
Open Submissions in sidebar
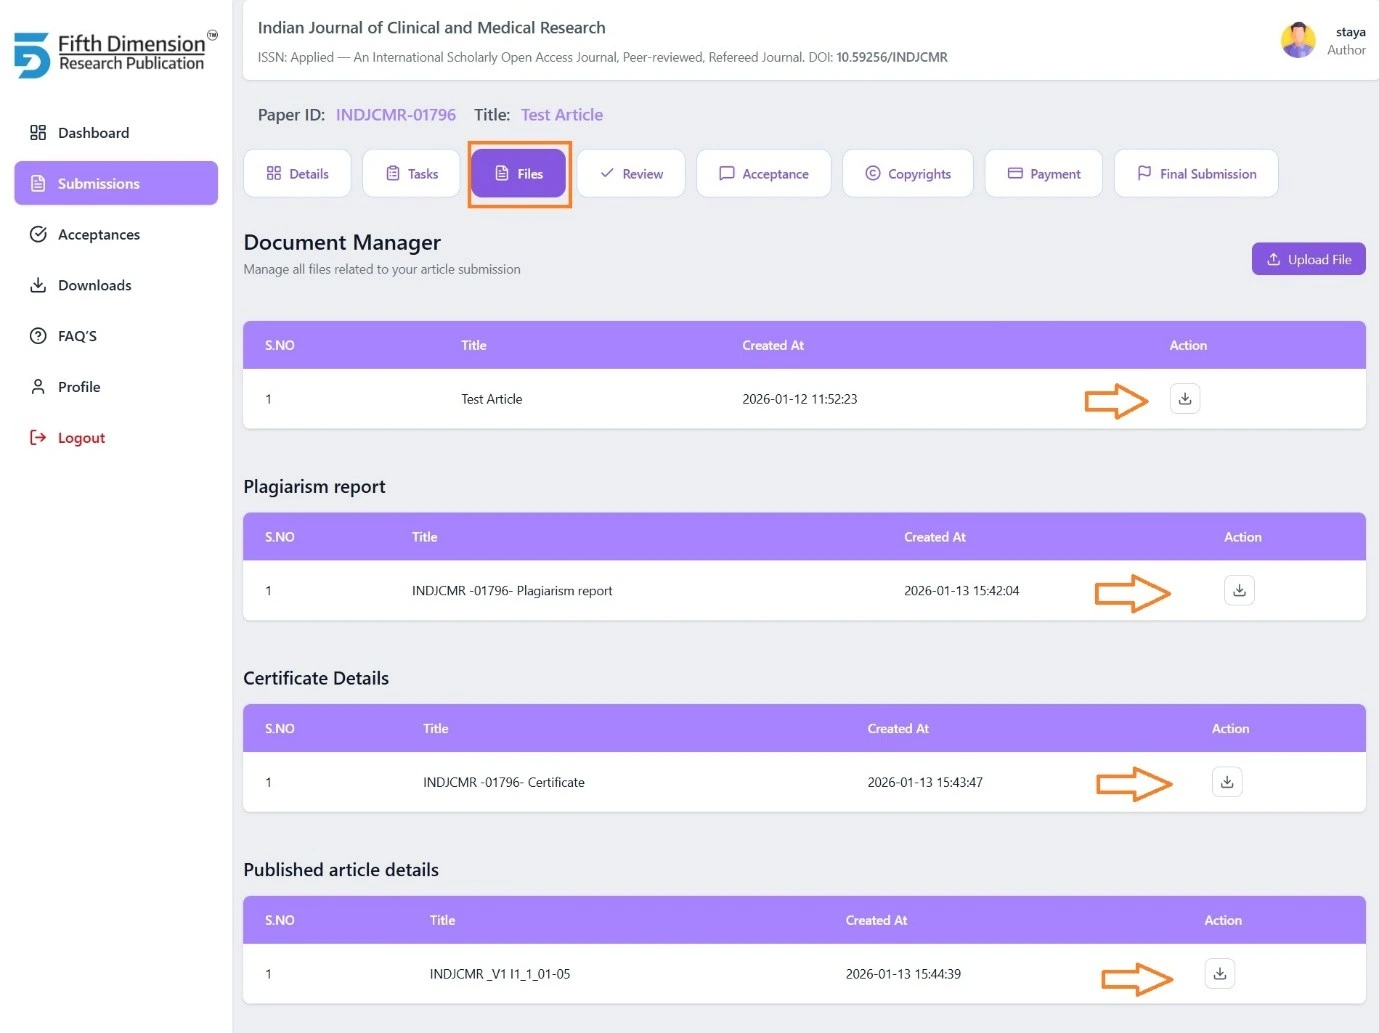click(116, 184)
